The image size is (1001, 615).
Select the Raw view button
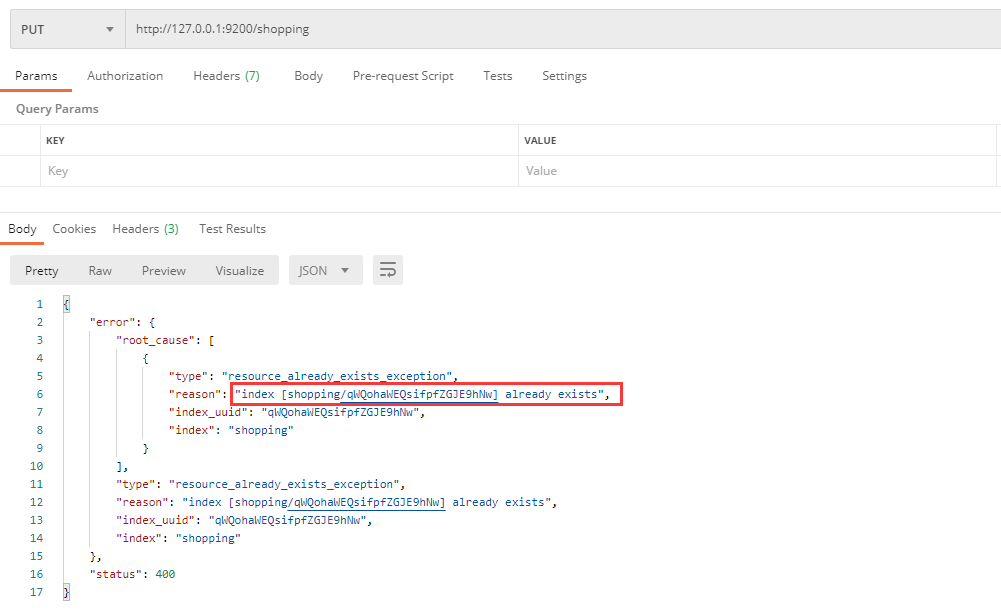(x=100, y=271)
